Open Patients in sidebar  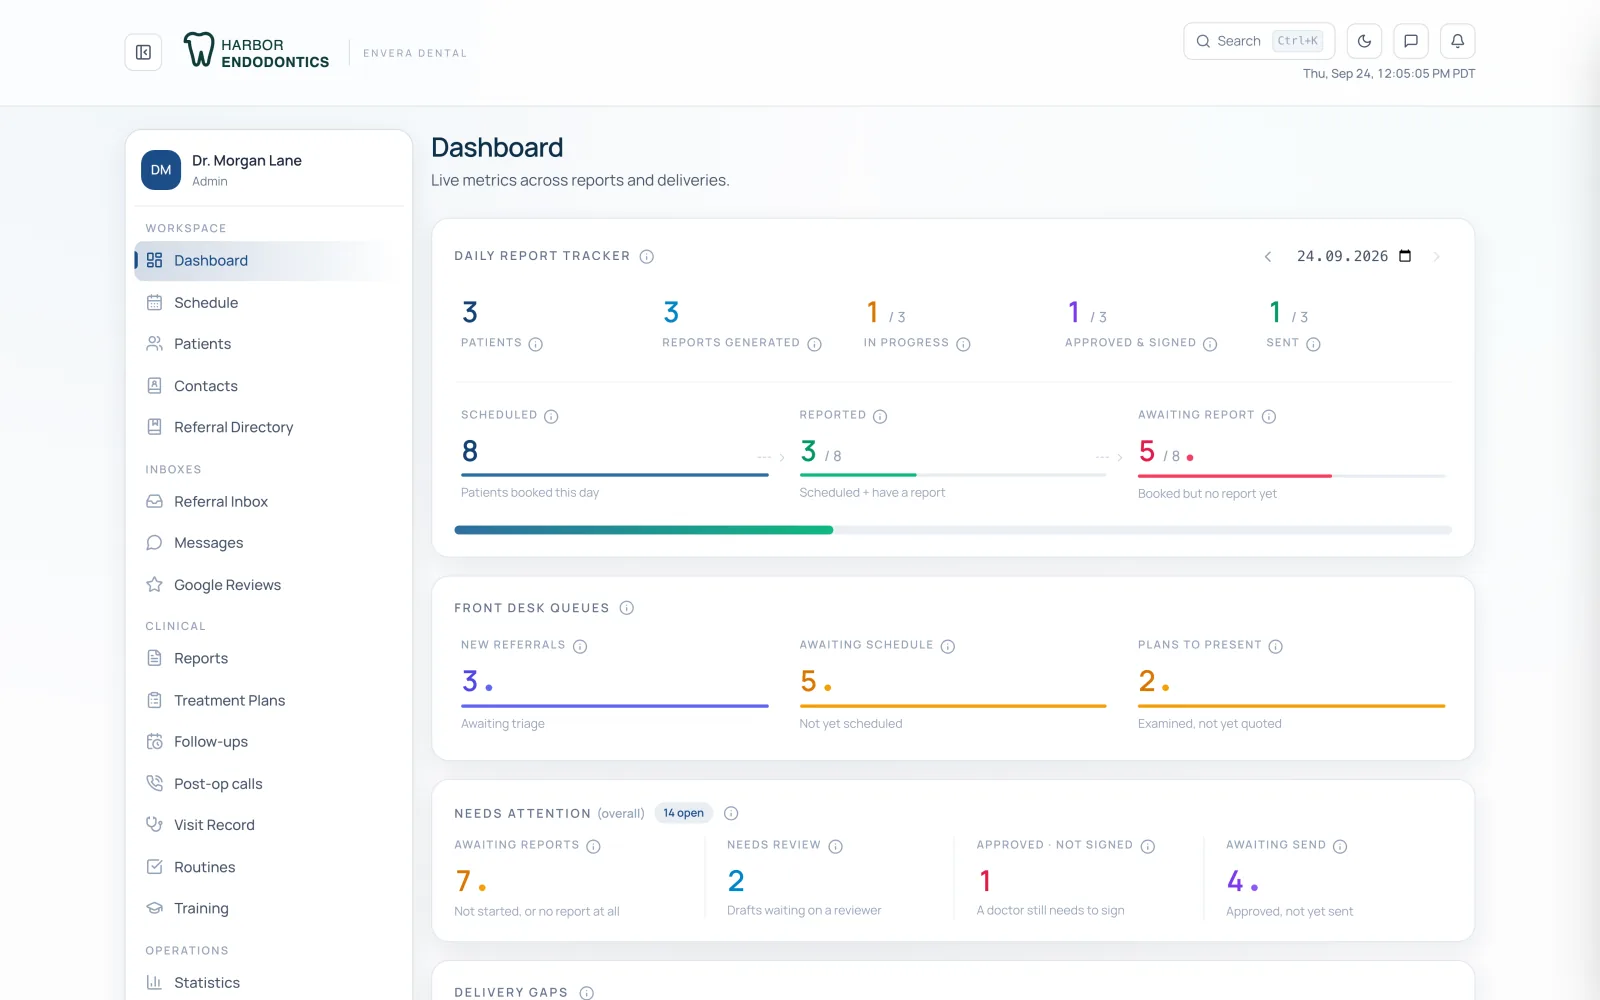point(266,344)
